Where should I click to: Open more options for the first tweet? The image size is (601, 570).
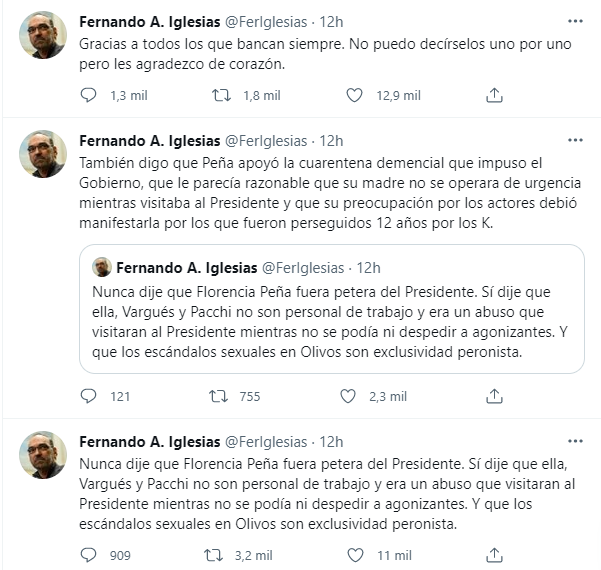click(575, 21)
